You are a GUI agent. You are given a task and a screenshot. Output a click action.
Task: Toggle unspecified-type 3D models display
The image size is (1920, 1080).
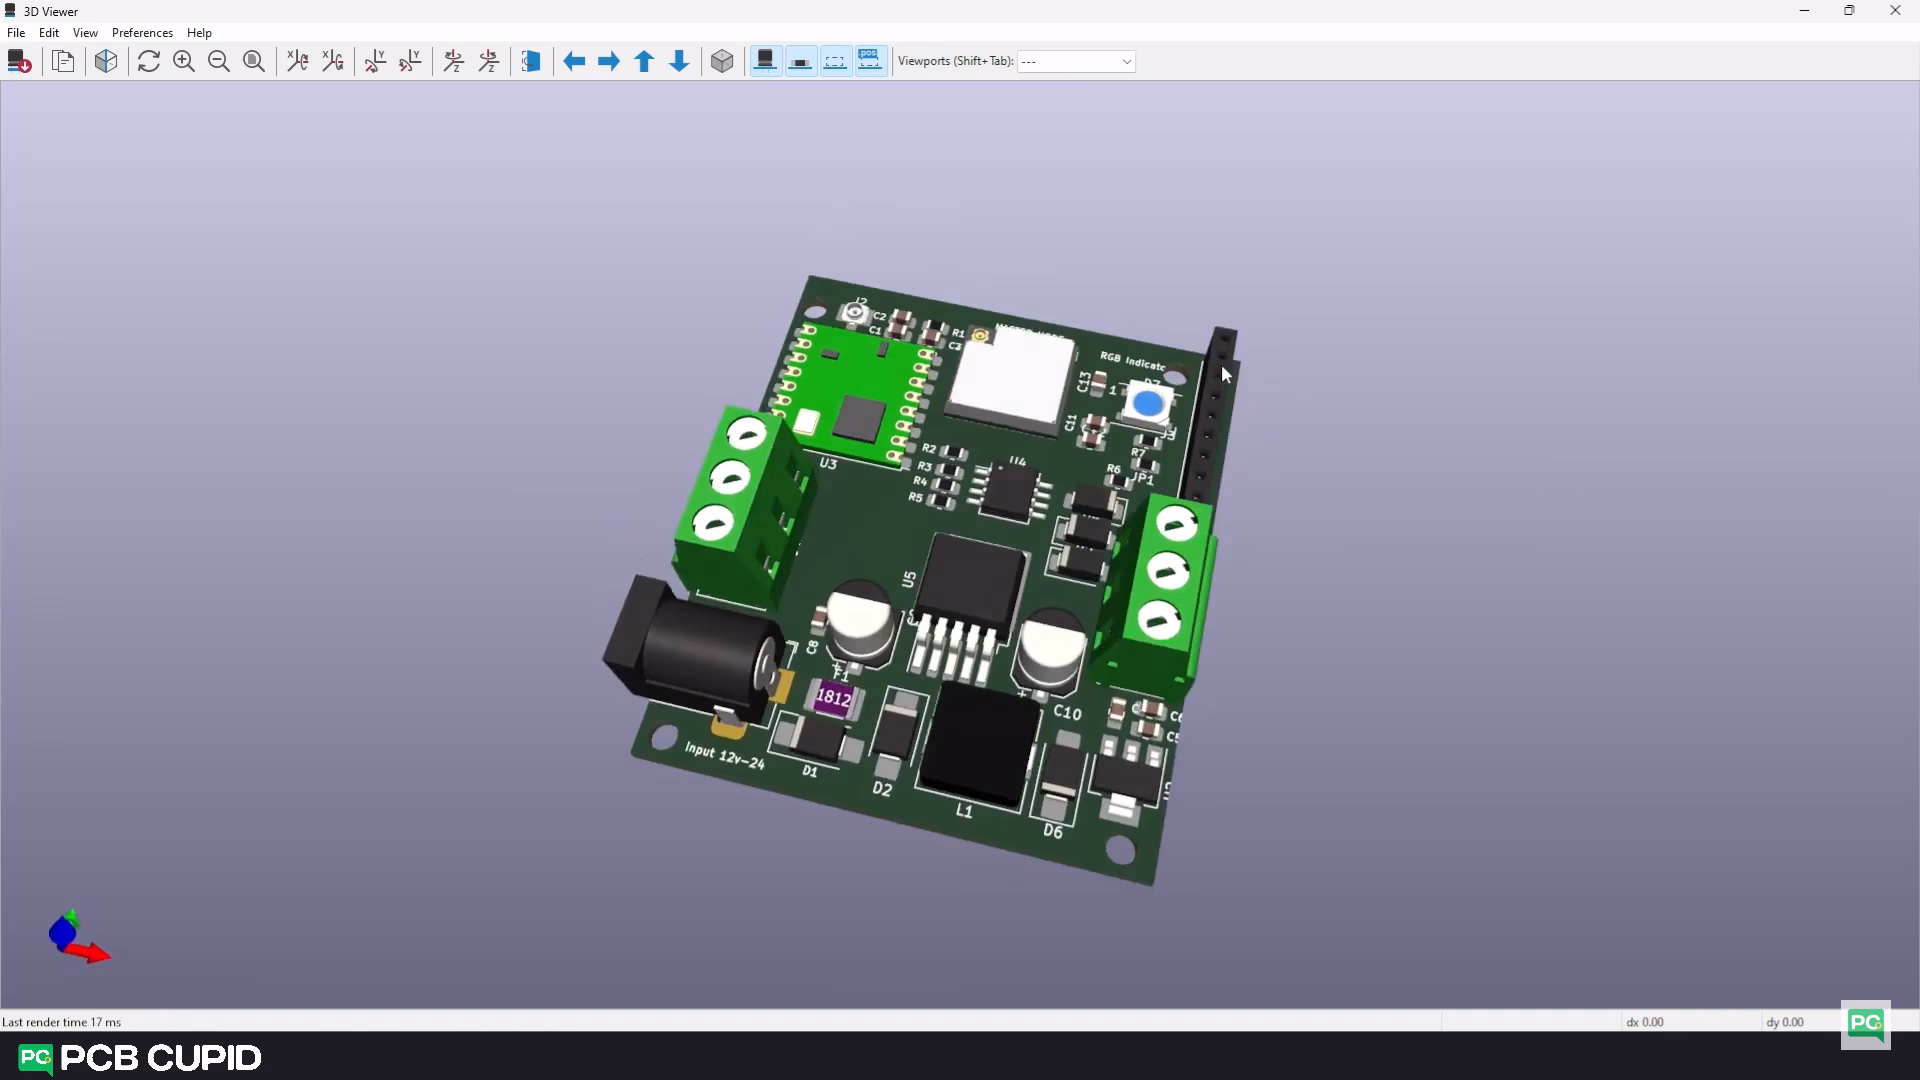836,62
